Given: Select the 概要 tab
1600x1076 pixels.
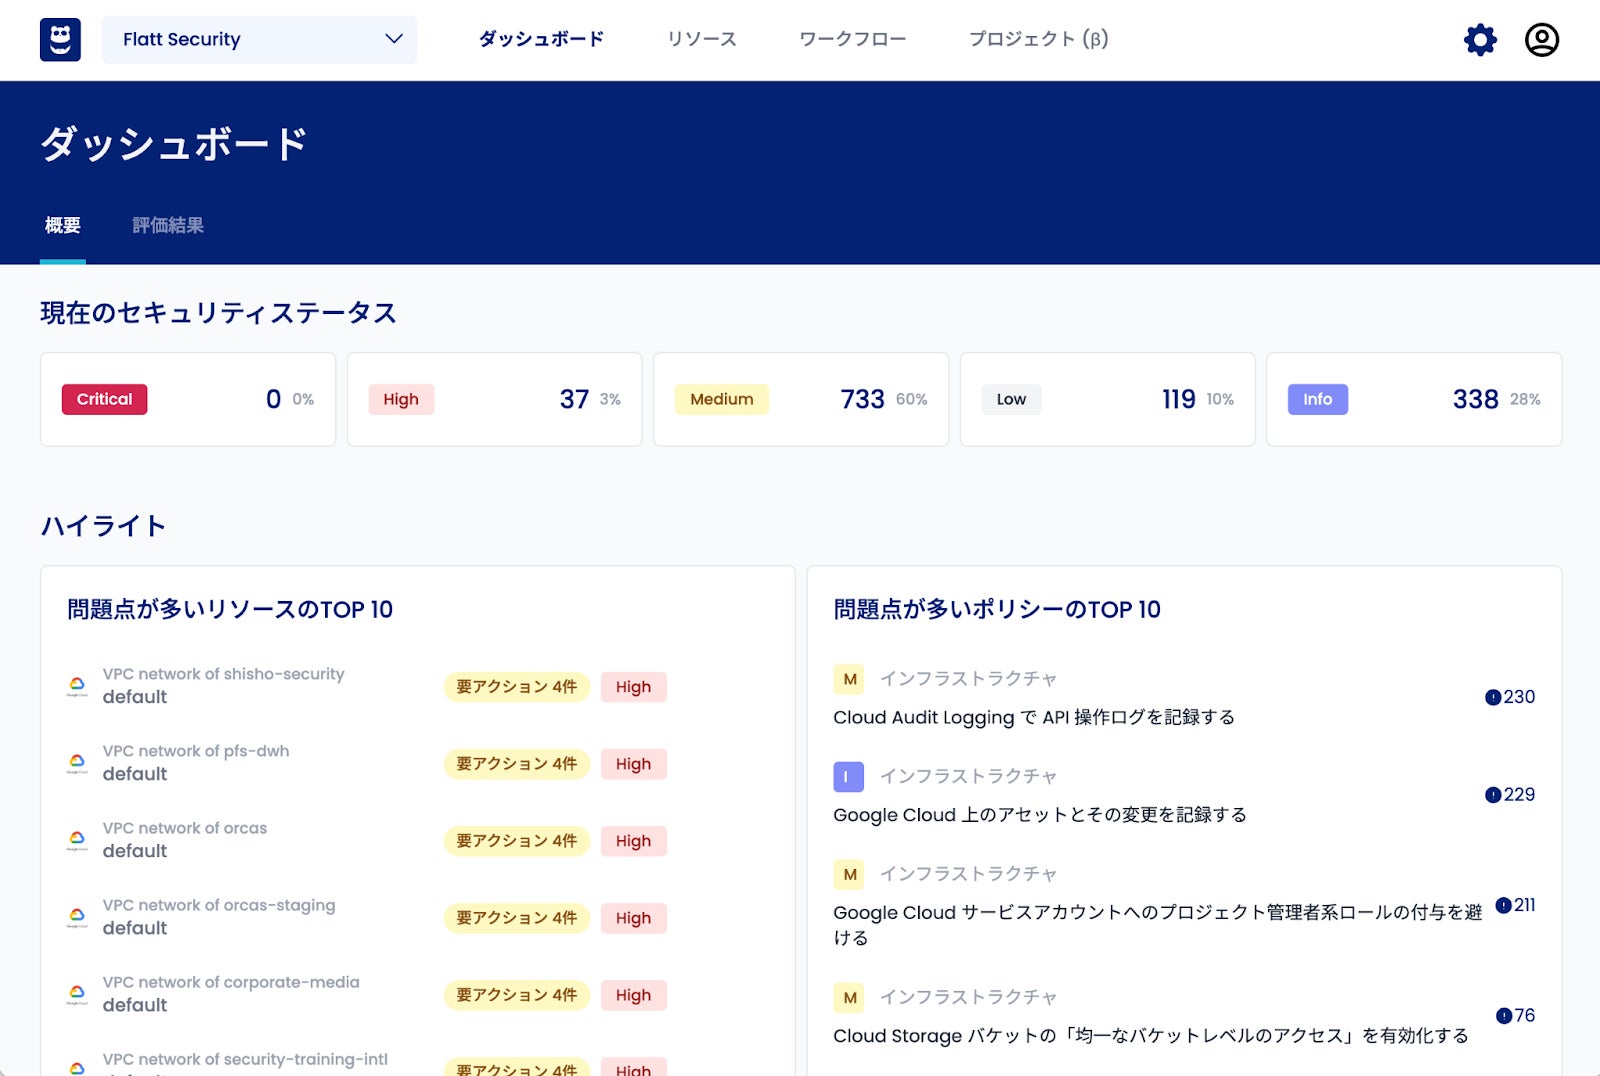Looking at the screenshot, I should 62,226.
